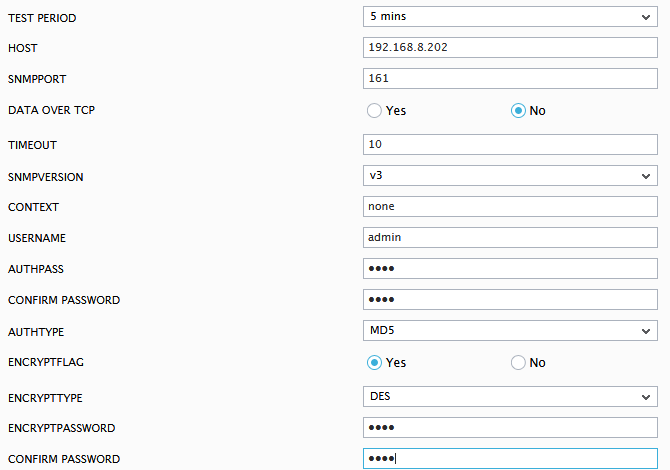Select Yes for DATA OVER TCP

pos(374,111)
